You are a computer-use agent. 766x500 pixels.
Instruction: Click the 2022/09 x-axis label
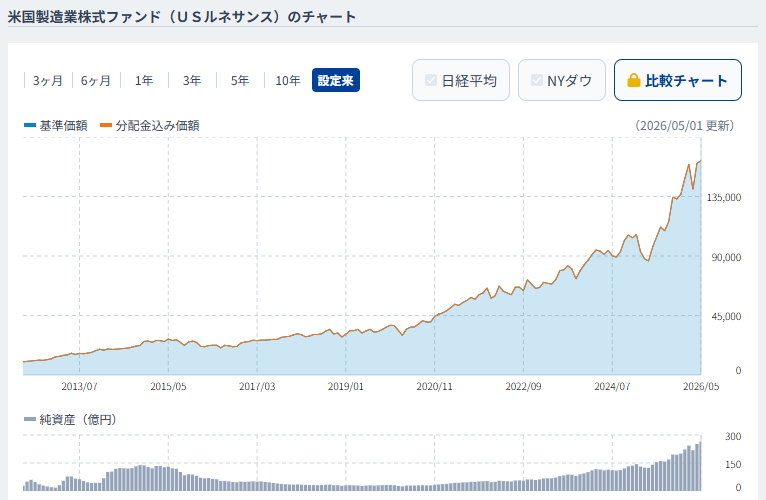pos(523,386)
